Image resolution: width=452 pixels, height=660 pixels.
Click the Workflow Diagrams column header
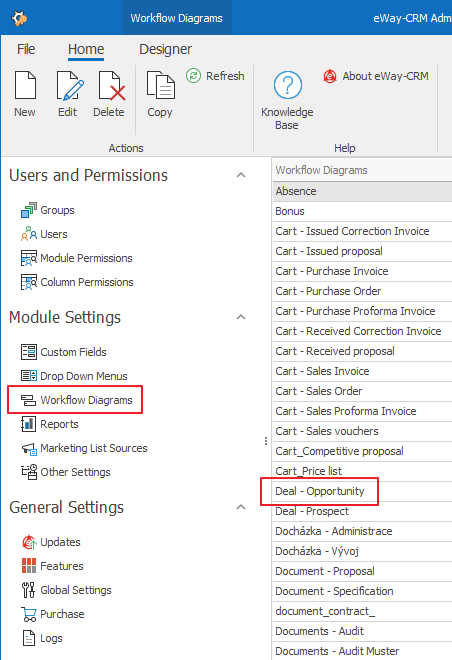(362, 170)
